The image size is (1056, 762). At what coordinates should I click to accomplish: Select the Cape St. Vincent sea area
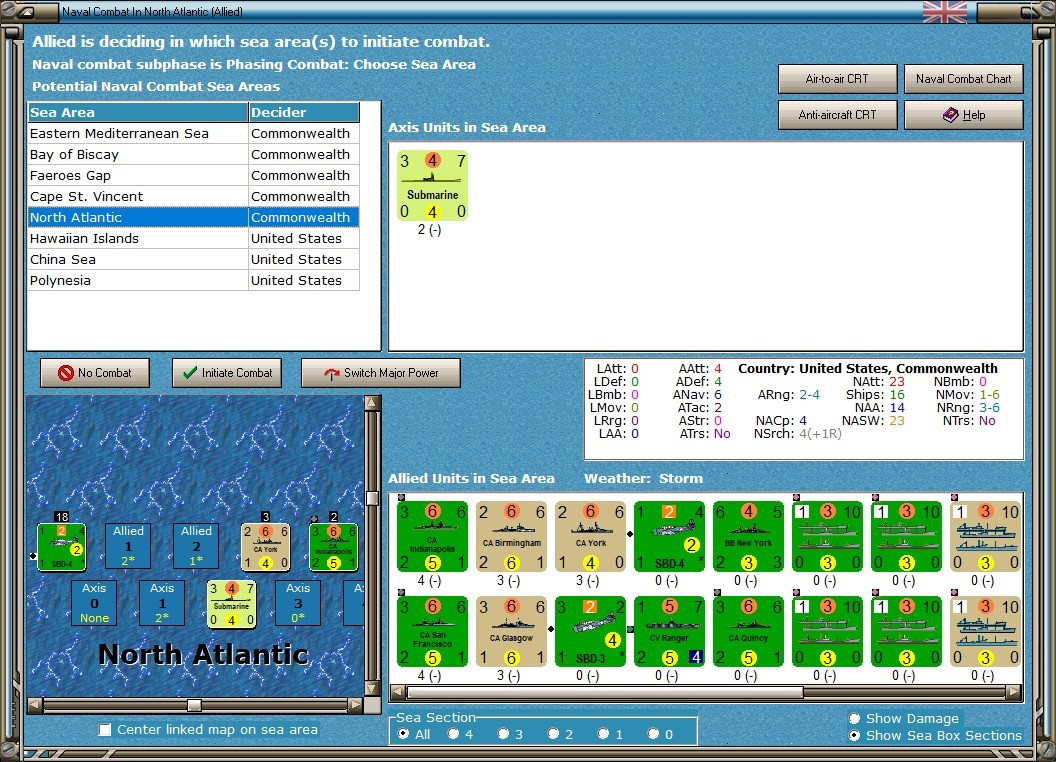(193, 196)
